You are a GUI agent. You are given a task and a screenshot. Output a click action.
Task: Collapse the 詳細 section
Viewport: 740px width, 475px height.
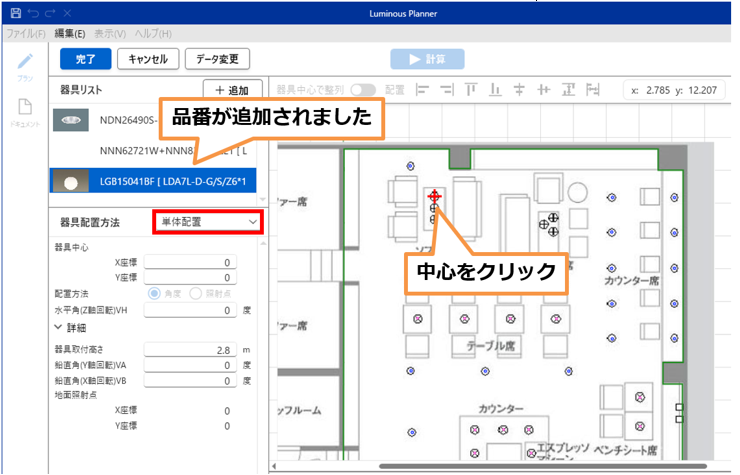(59, 327)
